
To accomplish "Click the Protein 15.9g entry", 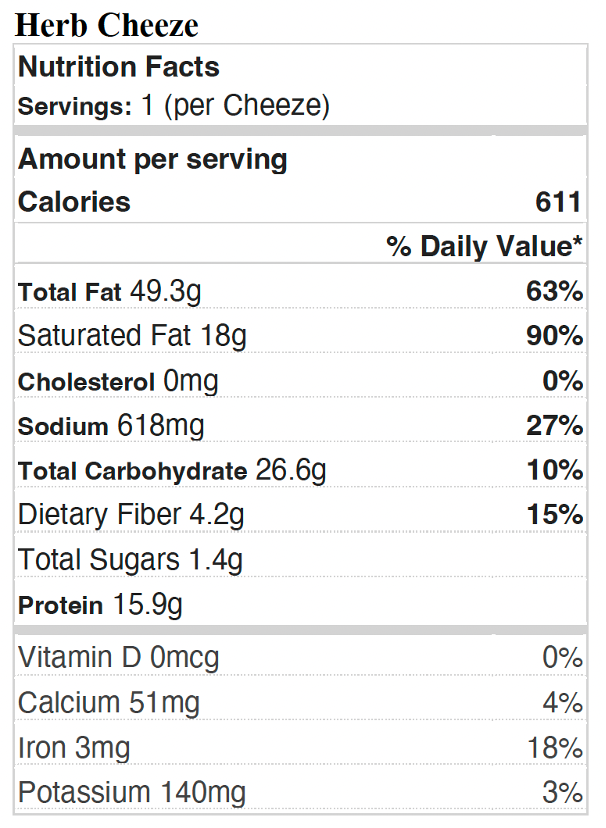I will (100, 605).
